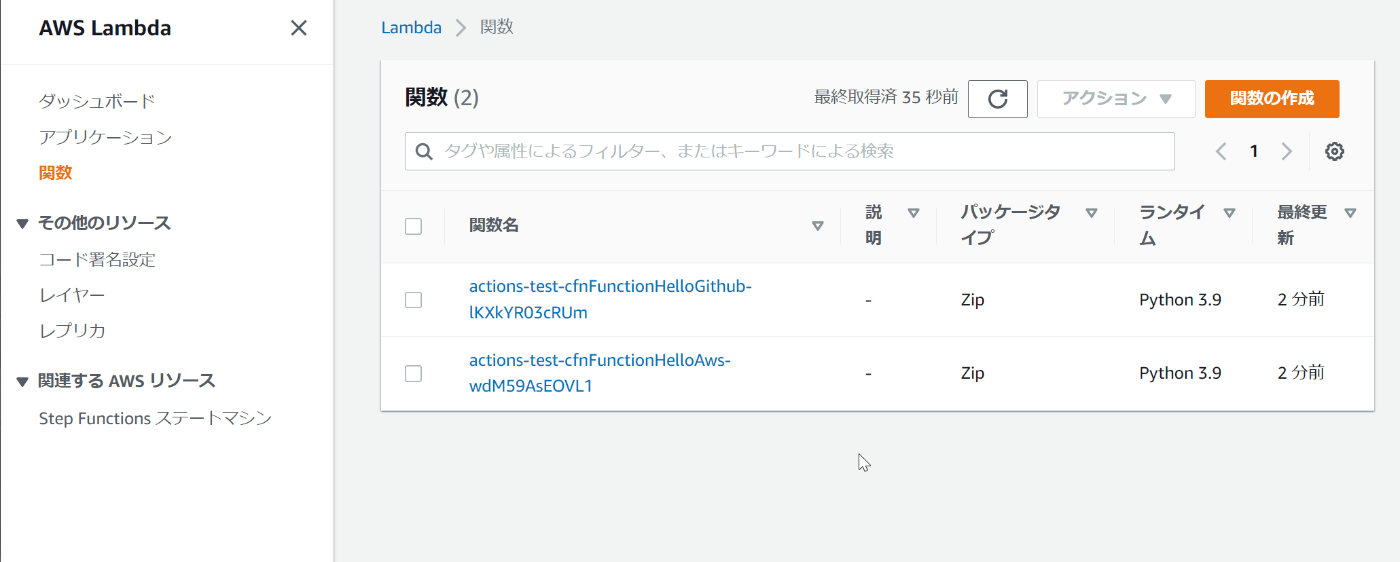Image resolution: width=1400 pixels, height=562 pixels.
Task: Click 2 分前 in HelloAws row
Action: click(x=1301, y=373)
